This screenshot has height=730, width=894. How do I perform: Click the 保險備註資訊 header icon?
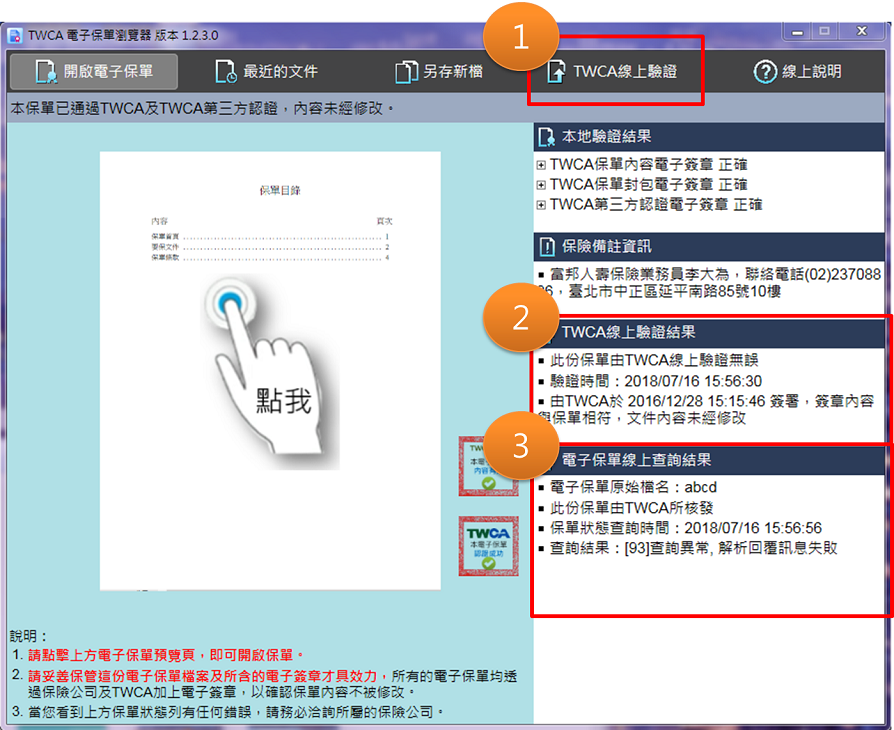(x=547, y=246)
